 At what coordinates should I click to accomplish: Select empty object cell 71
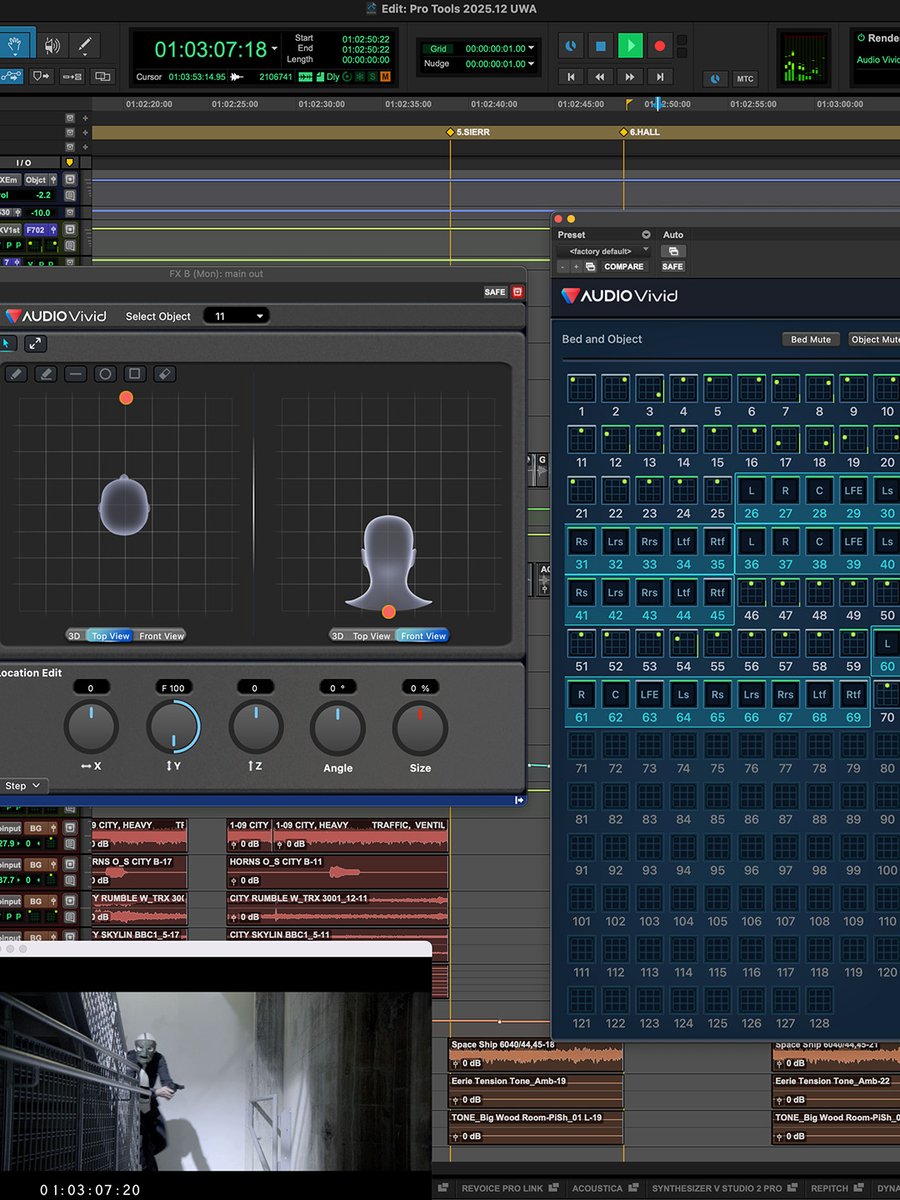point(582,746)
